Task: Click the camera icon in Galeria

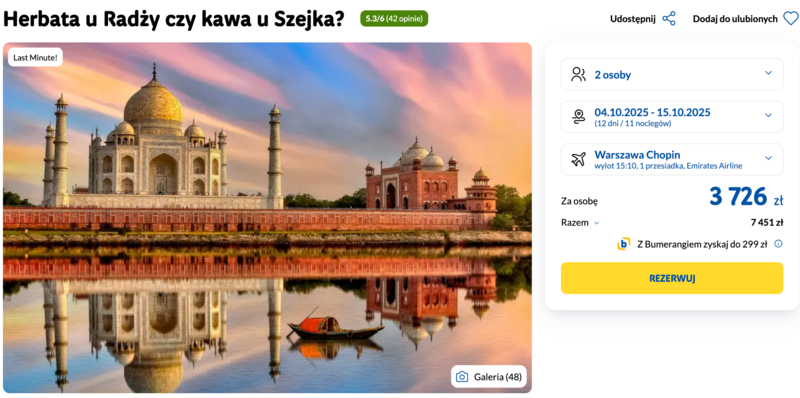Action: [462, 377]
